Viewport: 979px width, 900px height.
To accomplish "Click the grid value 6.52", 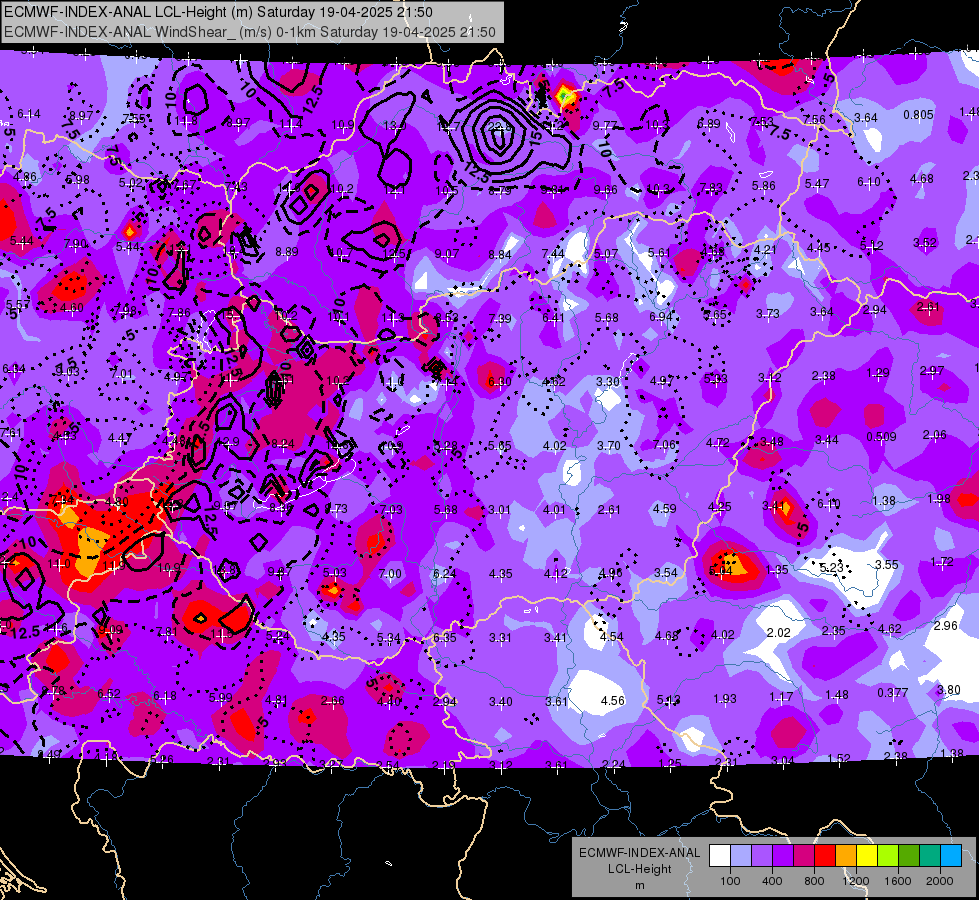I will coord(109,693).
